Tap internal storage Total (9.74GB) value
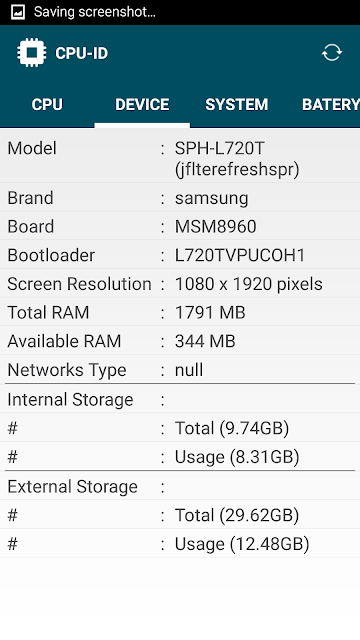 pos(231,428)
